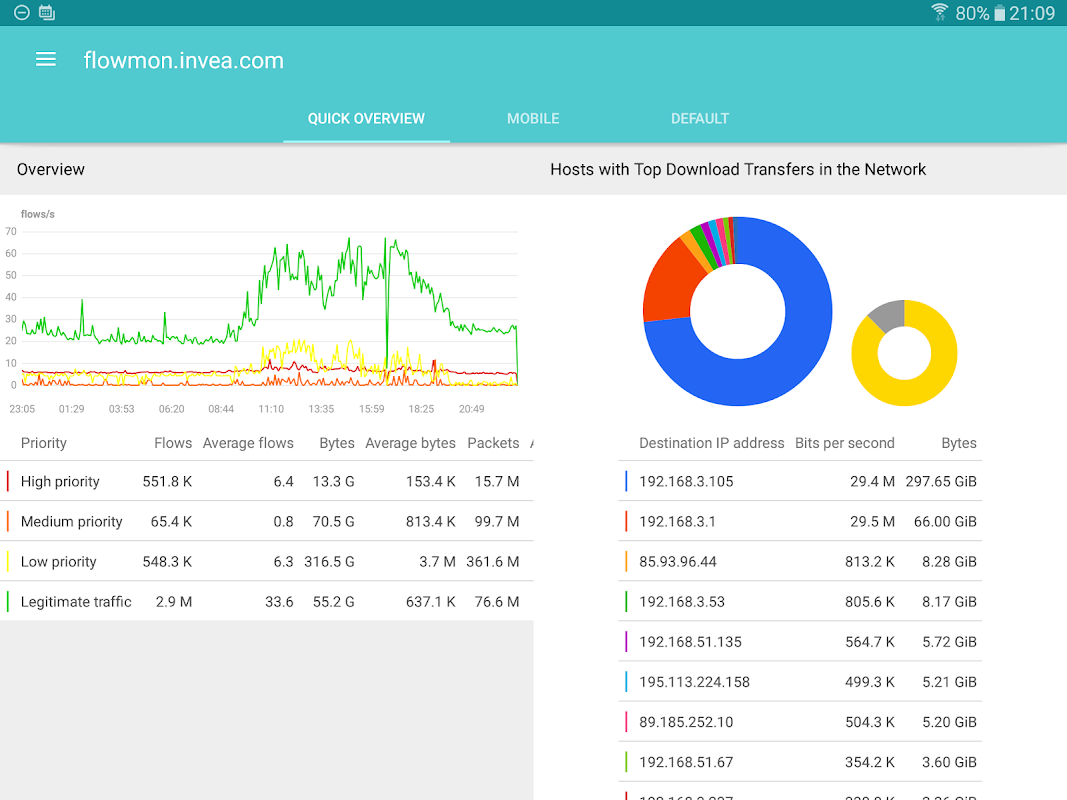Viewport: 1067px width, 800px height.
Task: Select the Low priority row label
Action: (59, 562)
